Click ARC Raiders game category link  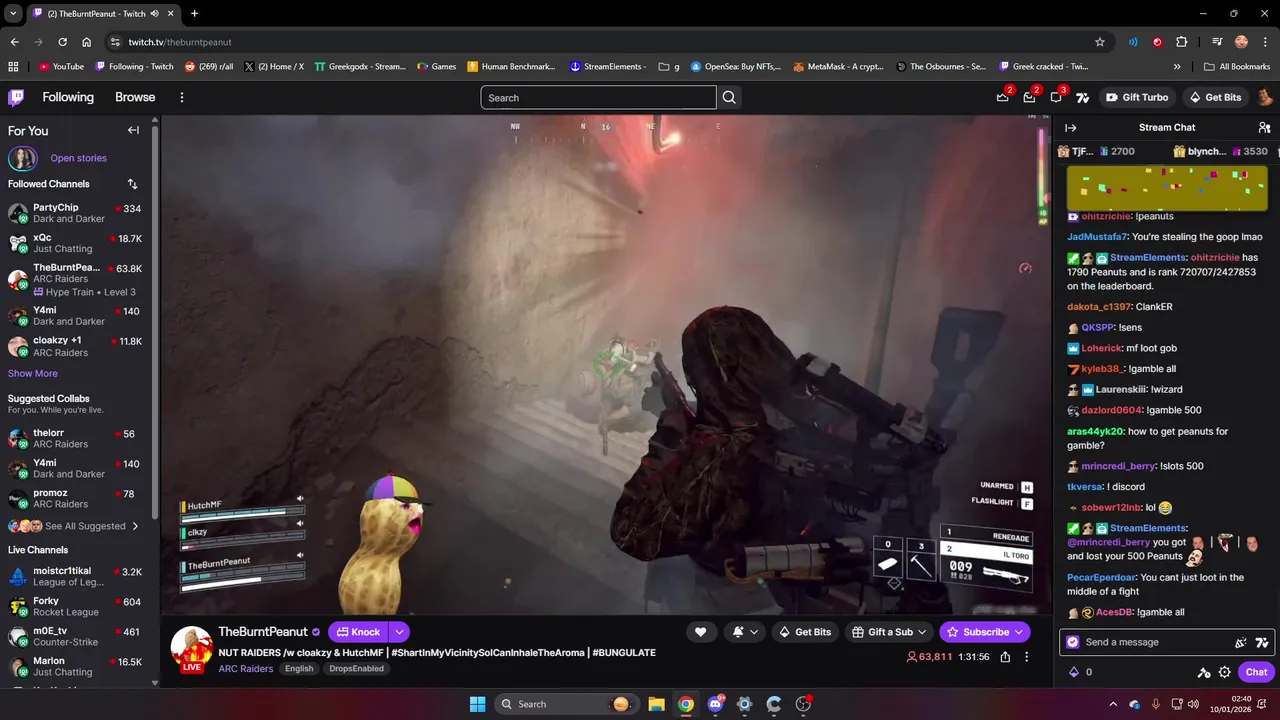click(x=246, y=668)
